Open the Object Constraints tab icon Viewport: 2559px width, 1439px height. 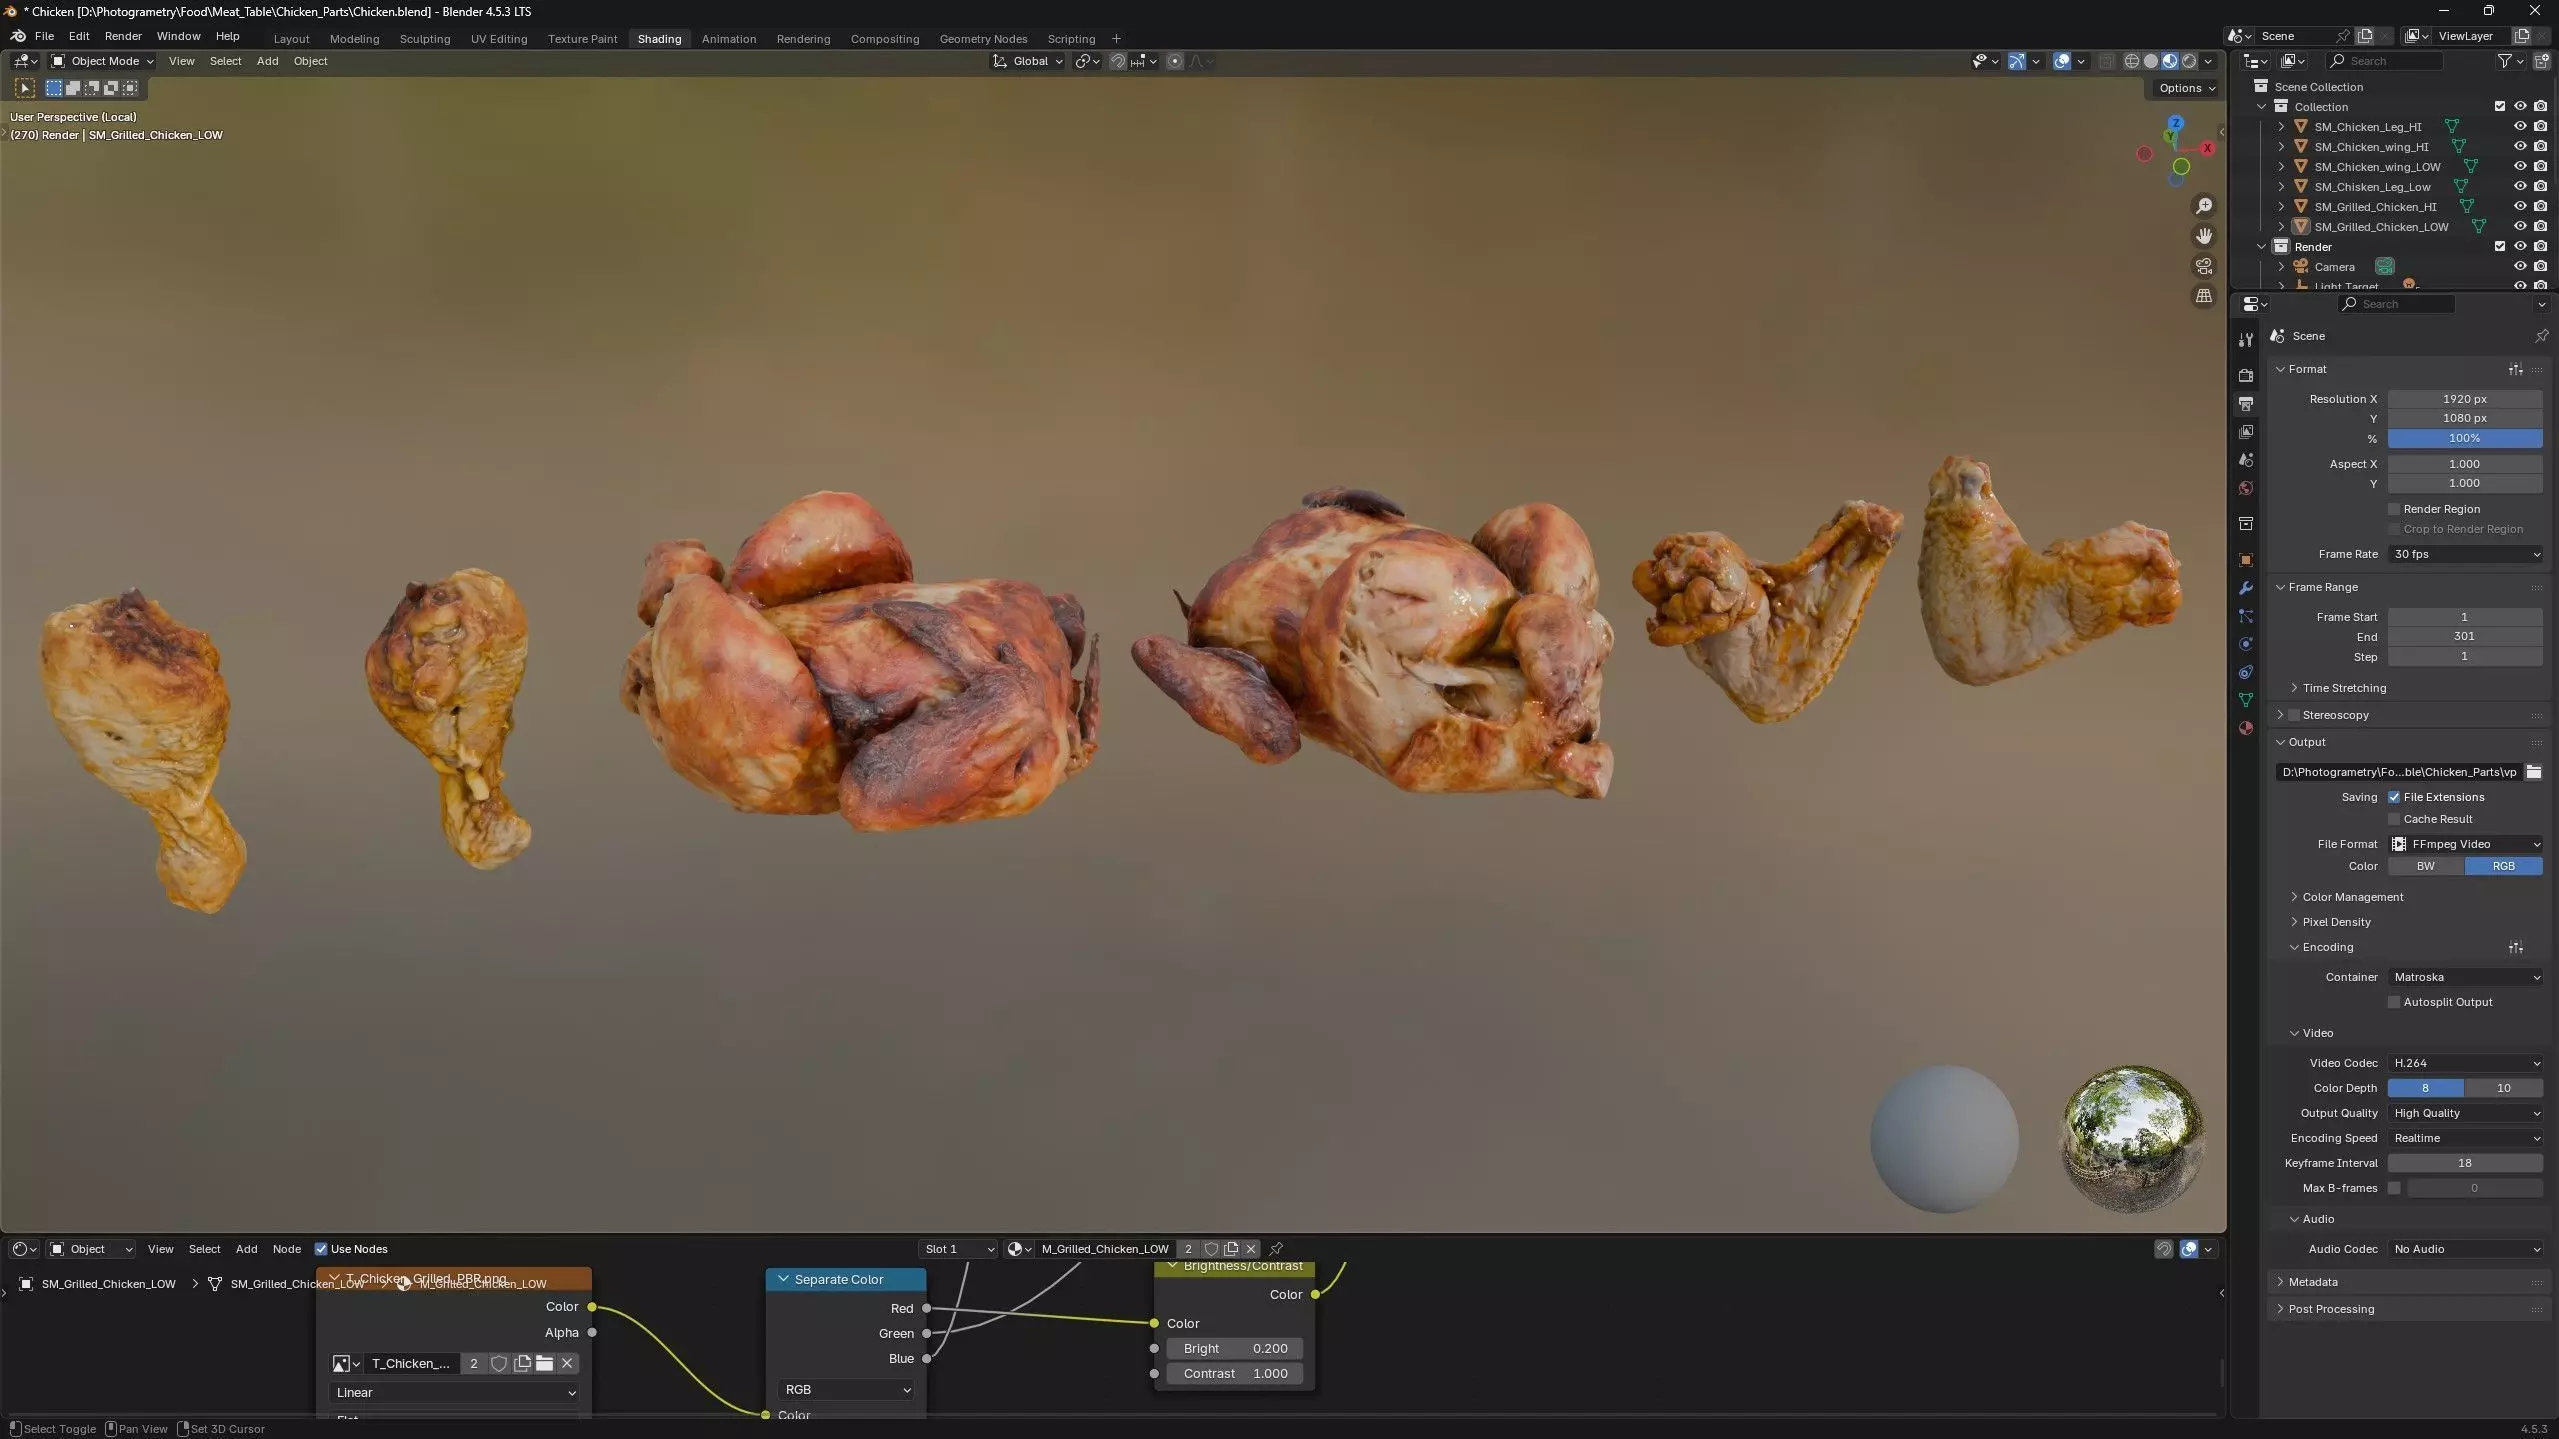2246,672
